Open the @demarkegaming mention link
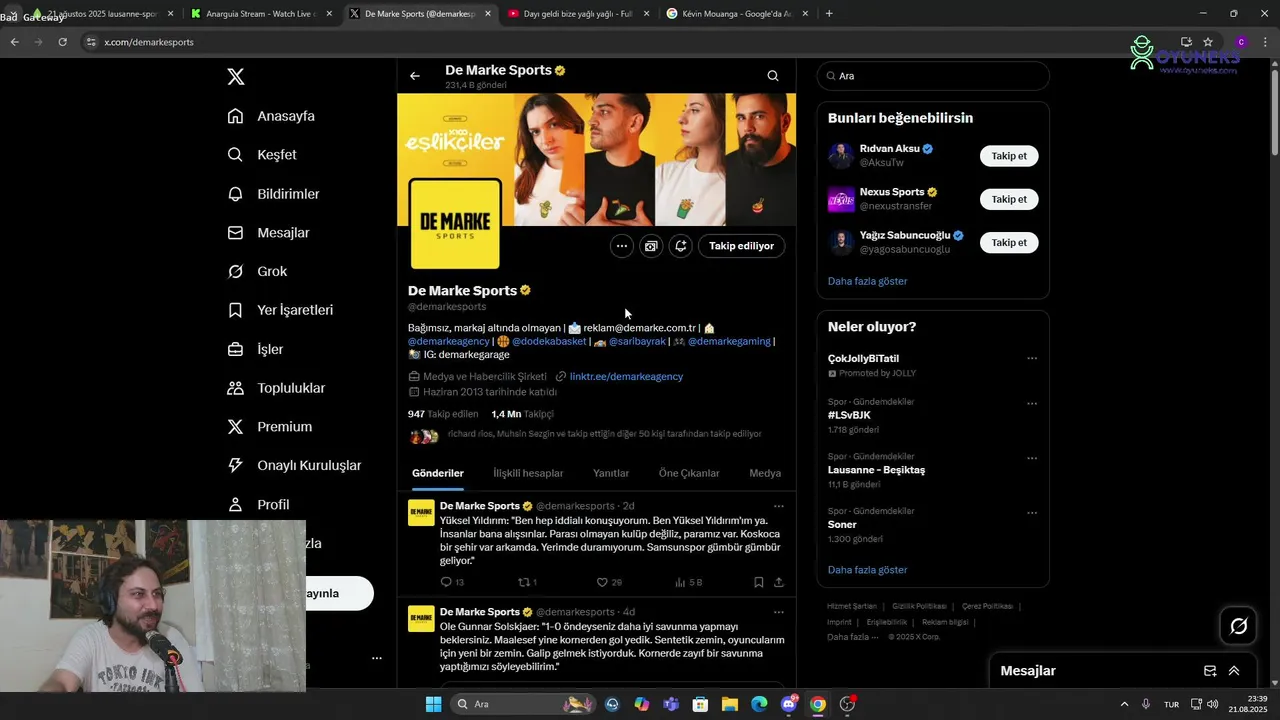The height and width of the screenshot is (720, 1280). click(x=729, y=342)
